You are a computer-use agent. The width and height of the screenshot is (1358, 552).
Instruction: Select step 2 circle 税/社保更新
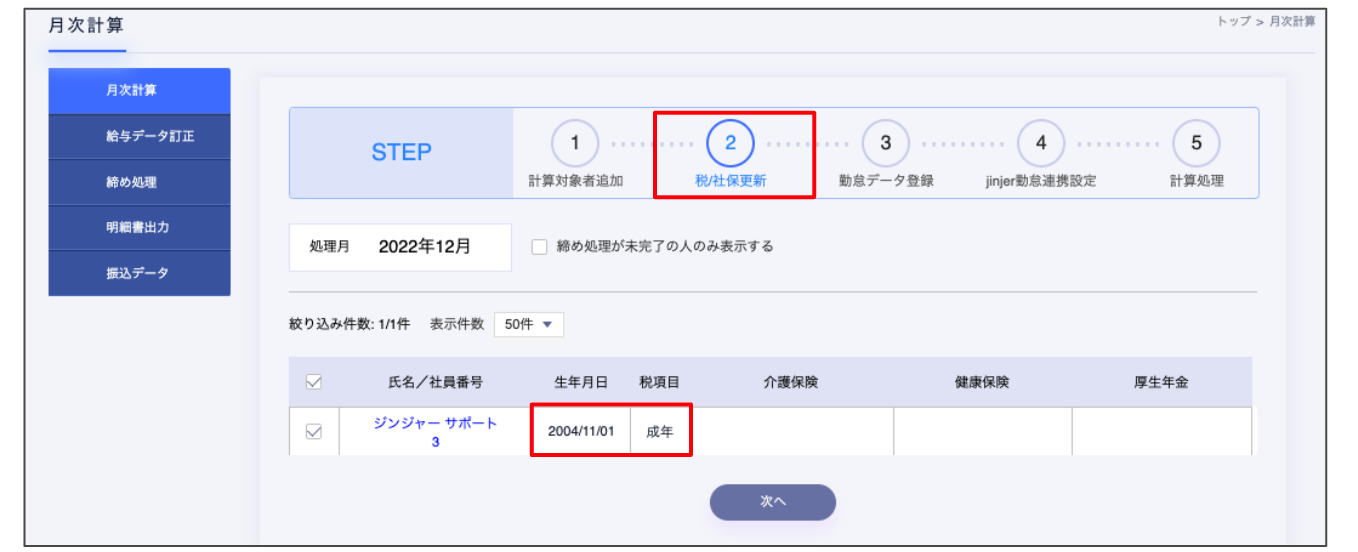coord(730,143)
